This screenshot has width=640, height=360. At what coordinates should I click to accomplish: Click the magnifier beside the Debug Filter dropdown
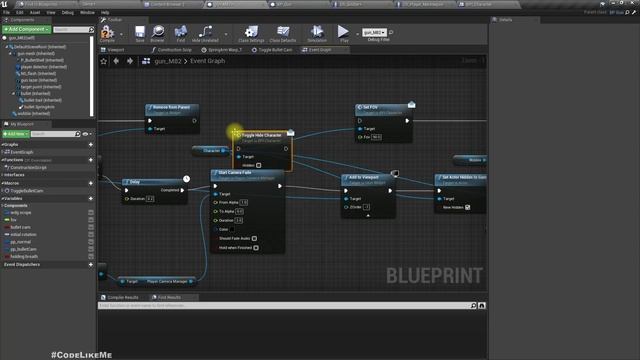coord(391,32)
